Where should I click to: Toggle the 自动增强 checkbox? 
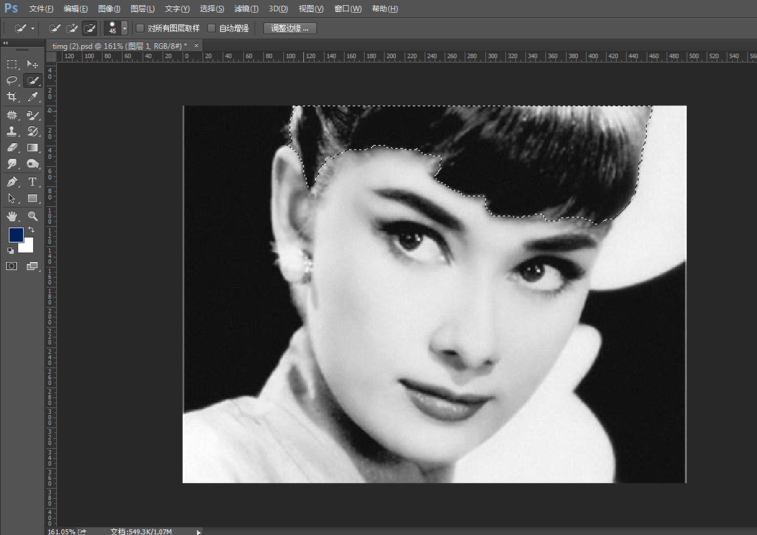[x=211, y=28]
